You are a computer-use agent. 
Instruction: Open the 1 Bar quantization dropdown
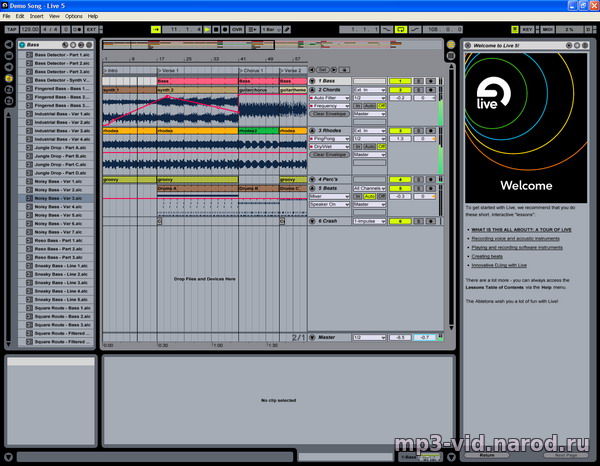(x=271, y=29)
